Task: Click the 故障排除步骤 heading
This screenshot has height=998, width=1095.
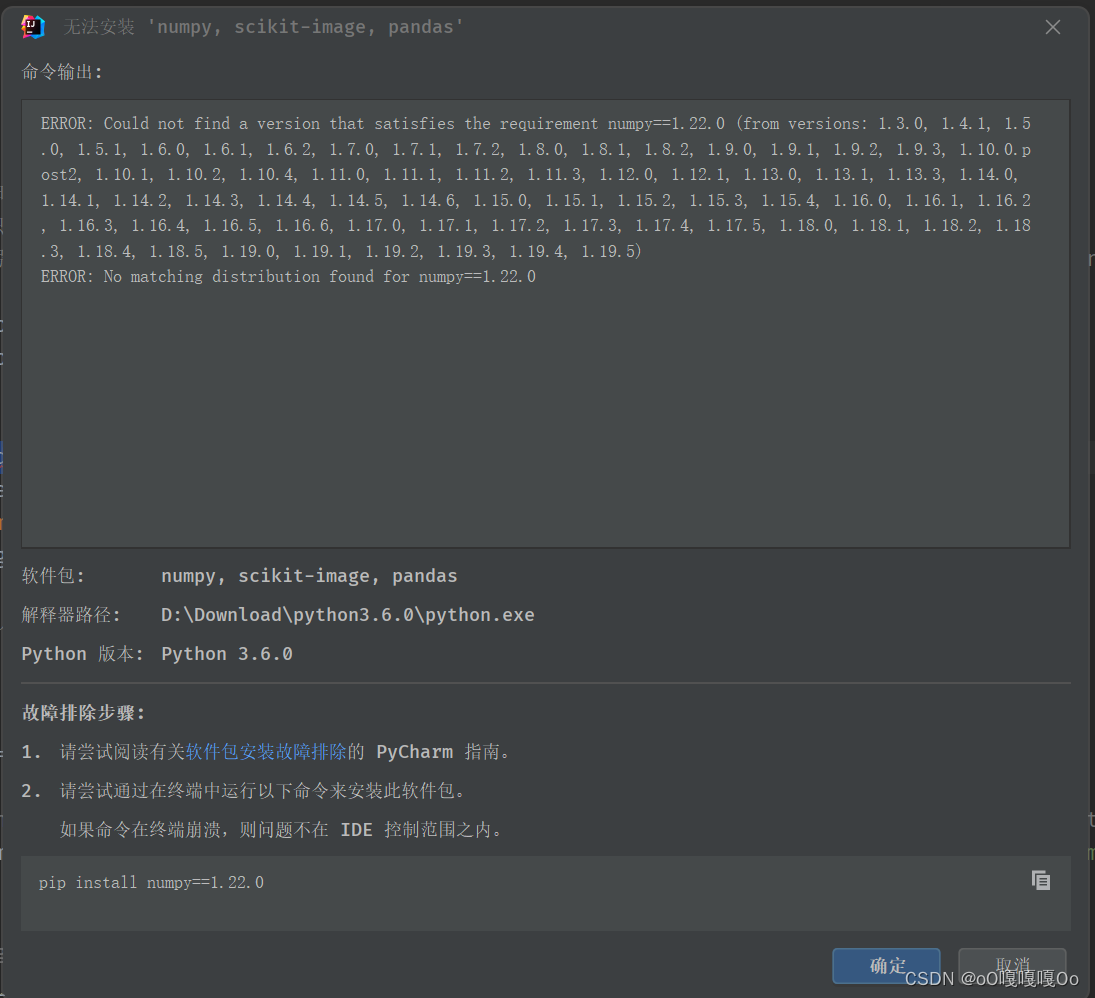Action: coord(83,712)
